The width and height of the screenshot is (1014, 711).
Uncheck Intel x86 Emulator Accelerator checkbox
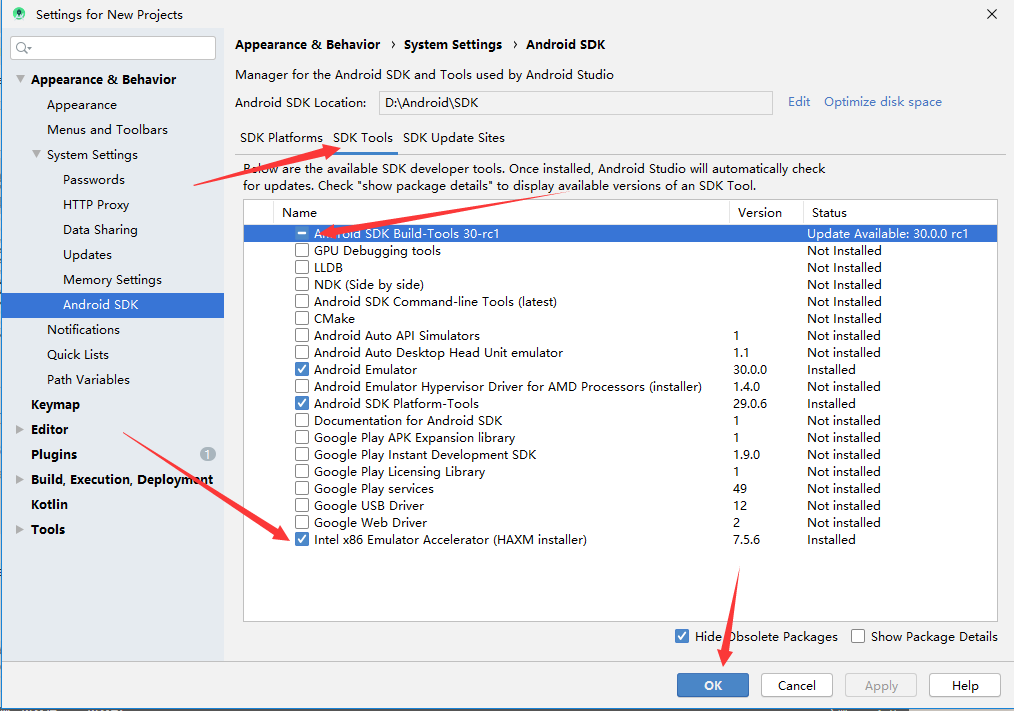pos(302,540)
